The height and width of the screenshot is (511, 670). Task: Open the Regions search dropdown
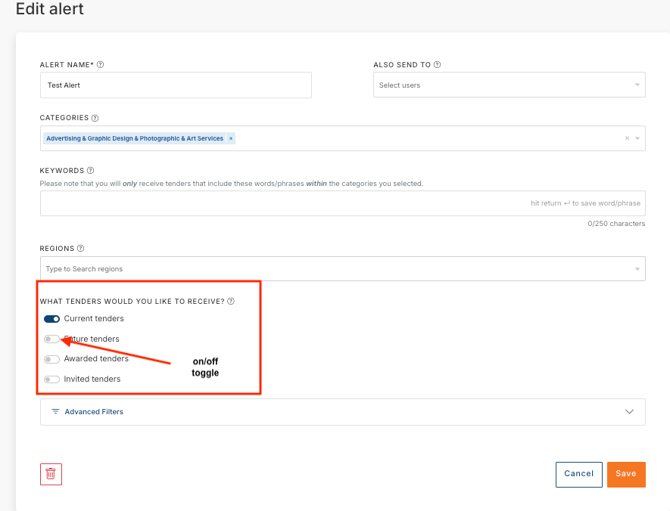pyautogui.click(x=340, y=269)
